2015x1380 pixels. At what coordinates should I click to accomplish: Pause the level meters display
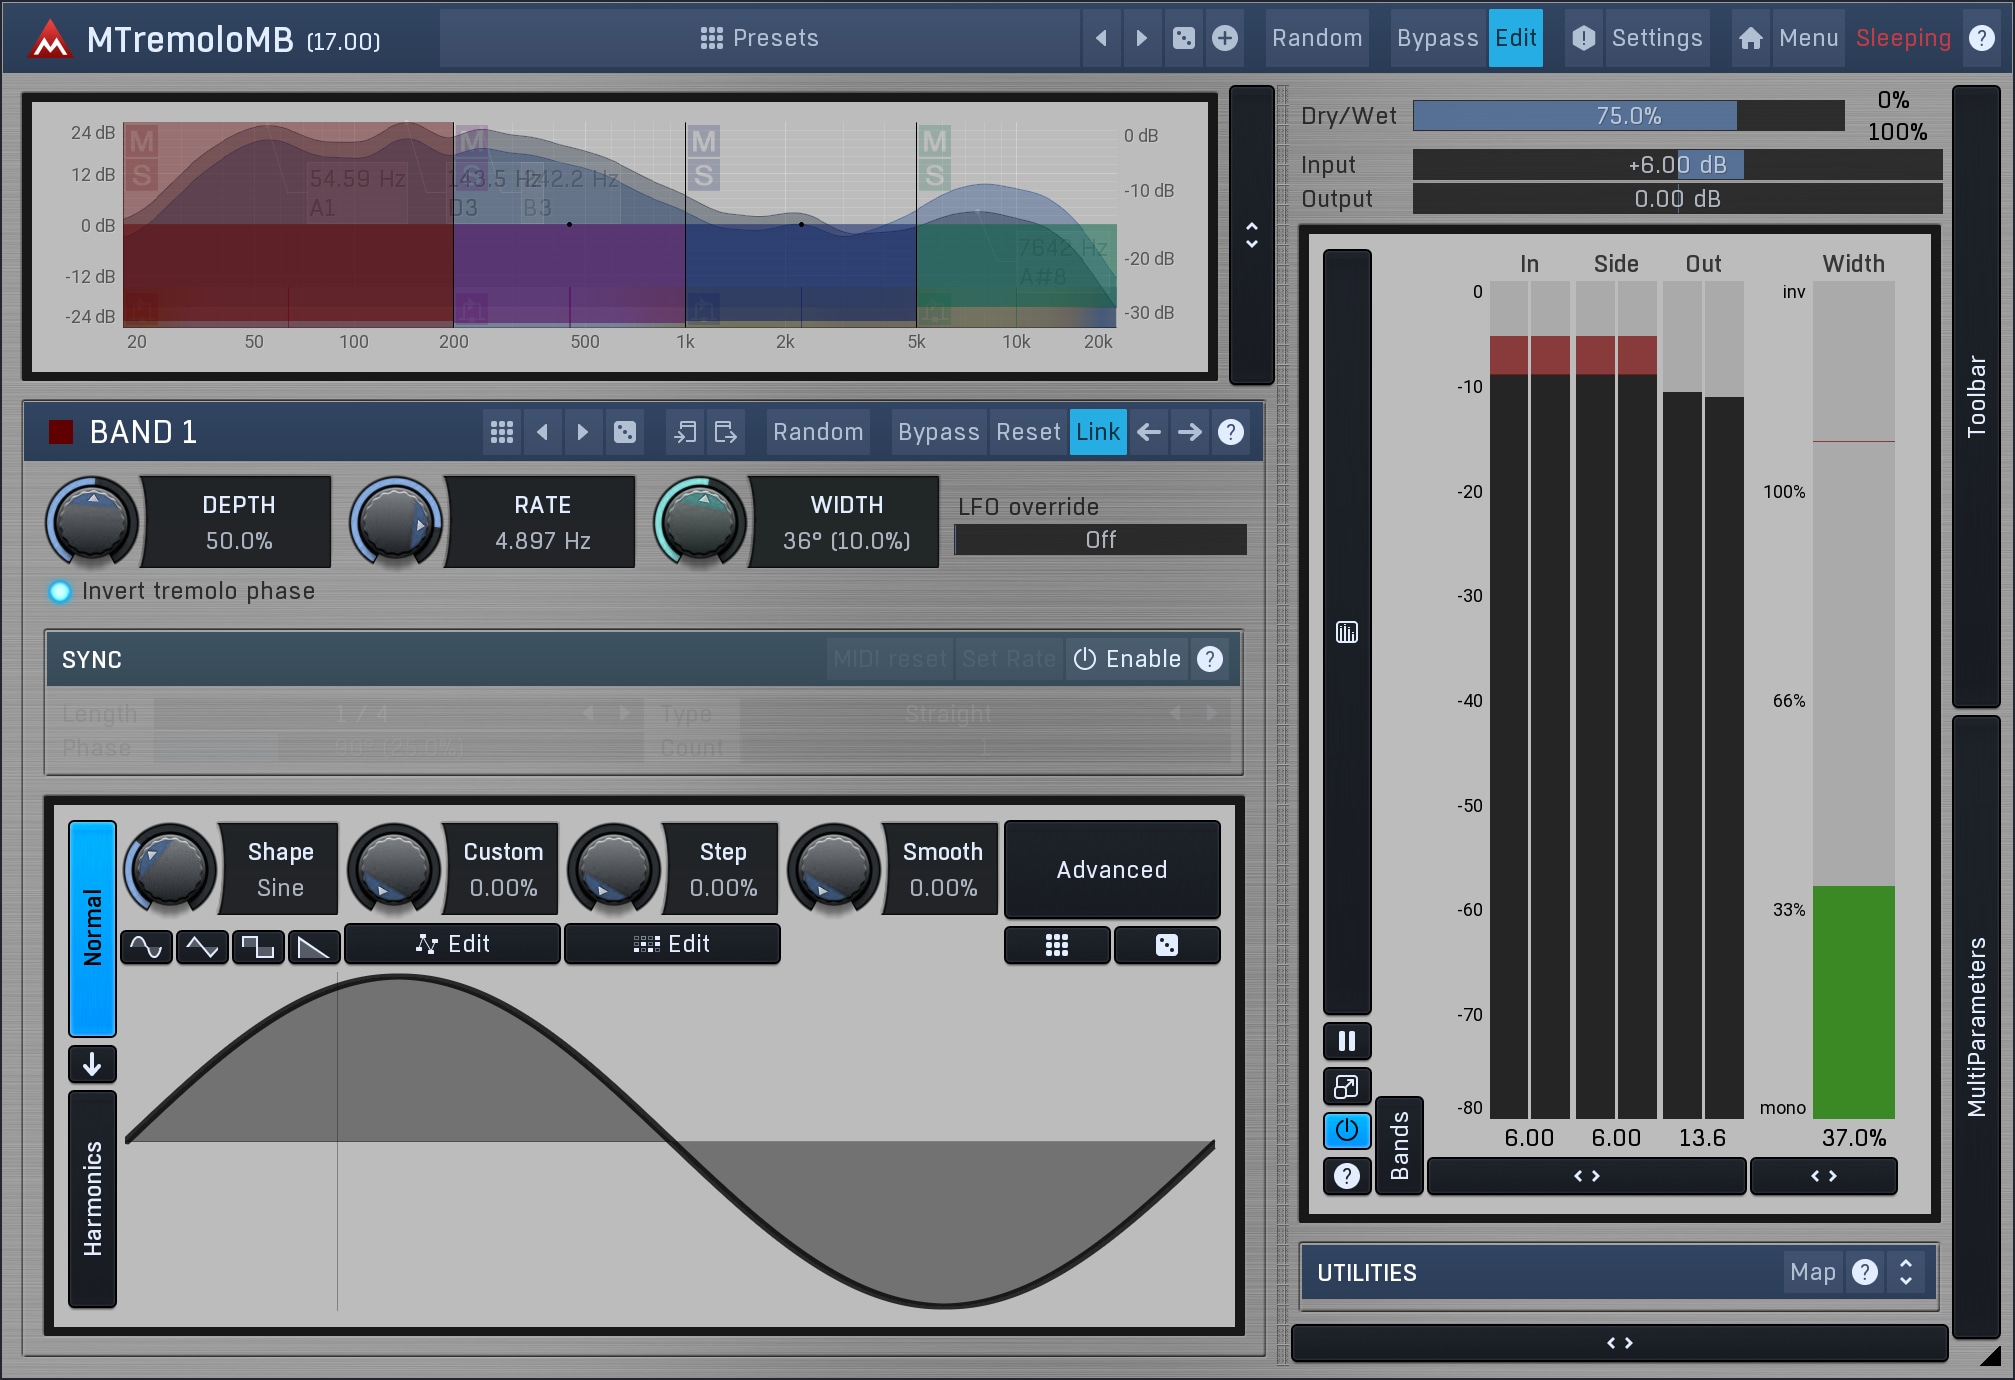[1346, 1041]
